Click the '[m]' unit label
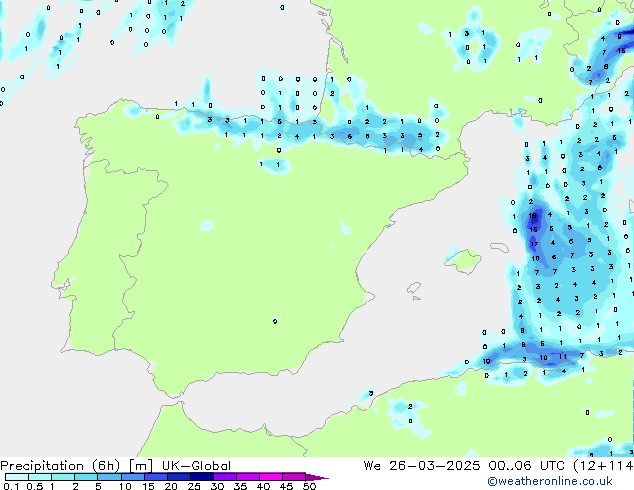Screen dimensions: 634x490 coord(140,466)
